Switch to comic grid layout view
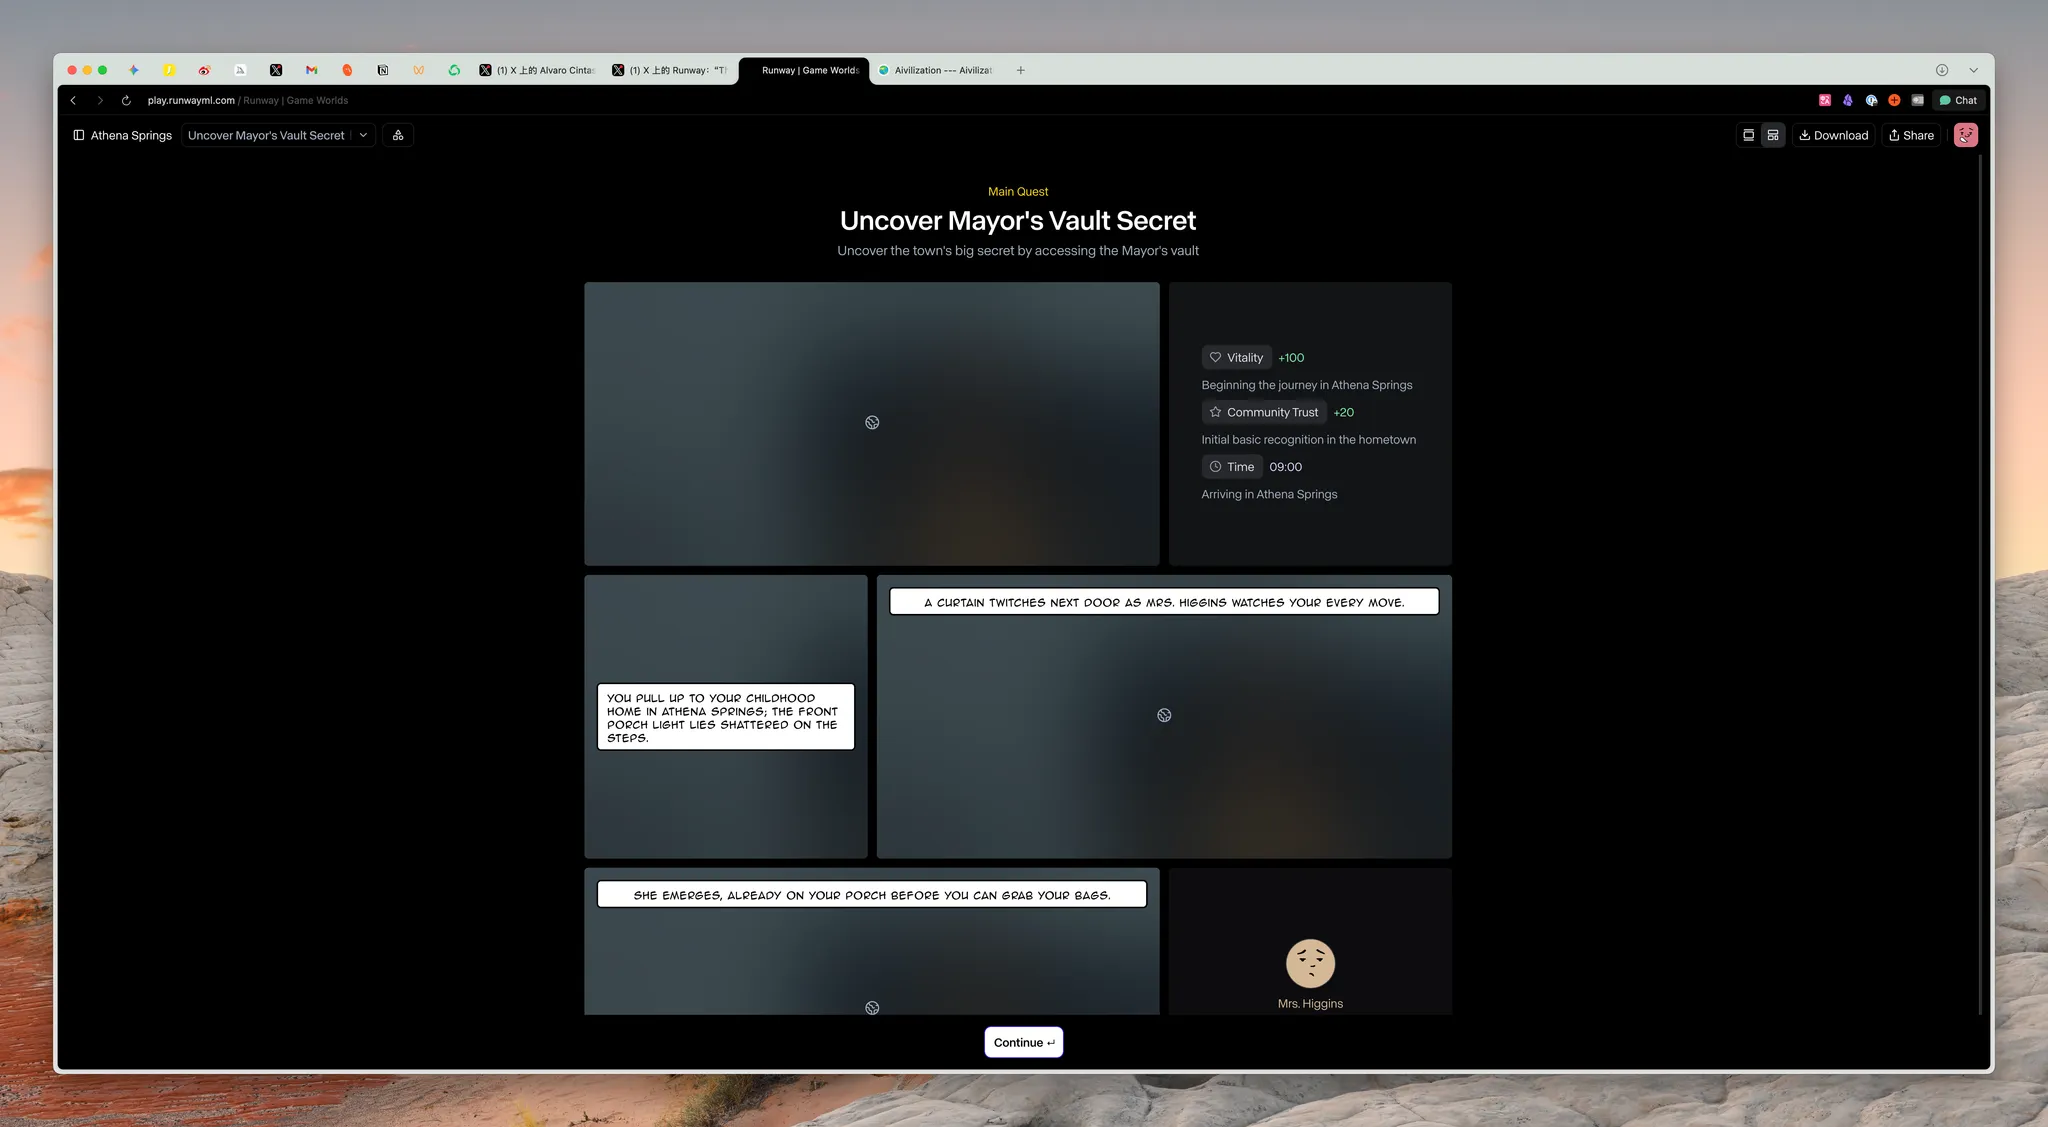2048x1127 pixels. [1773, 135]
